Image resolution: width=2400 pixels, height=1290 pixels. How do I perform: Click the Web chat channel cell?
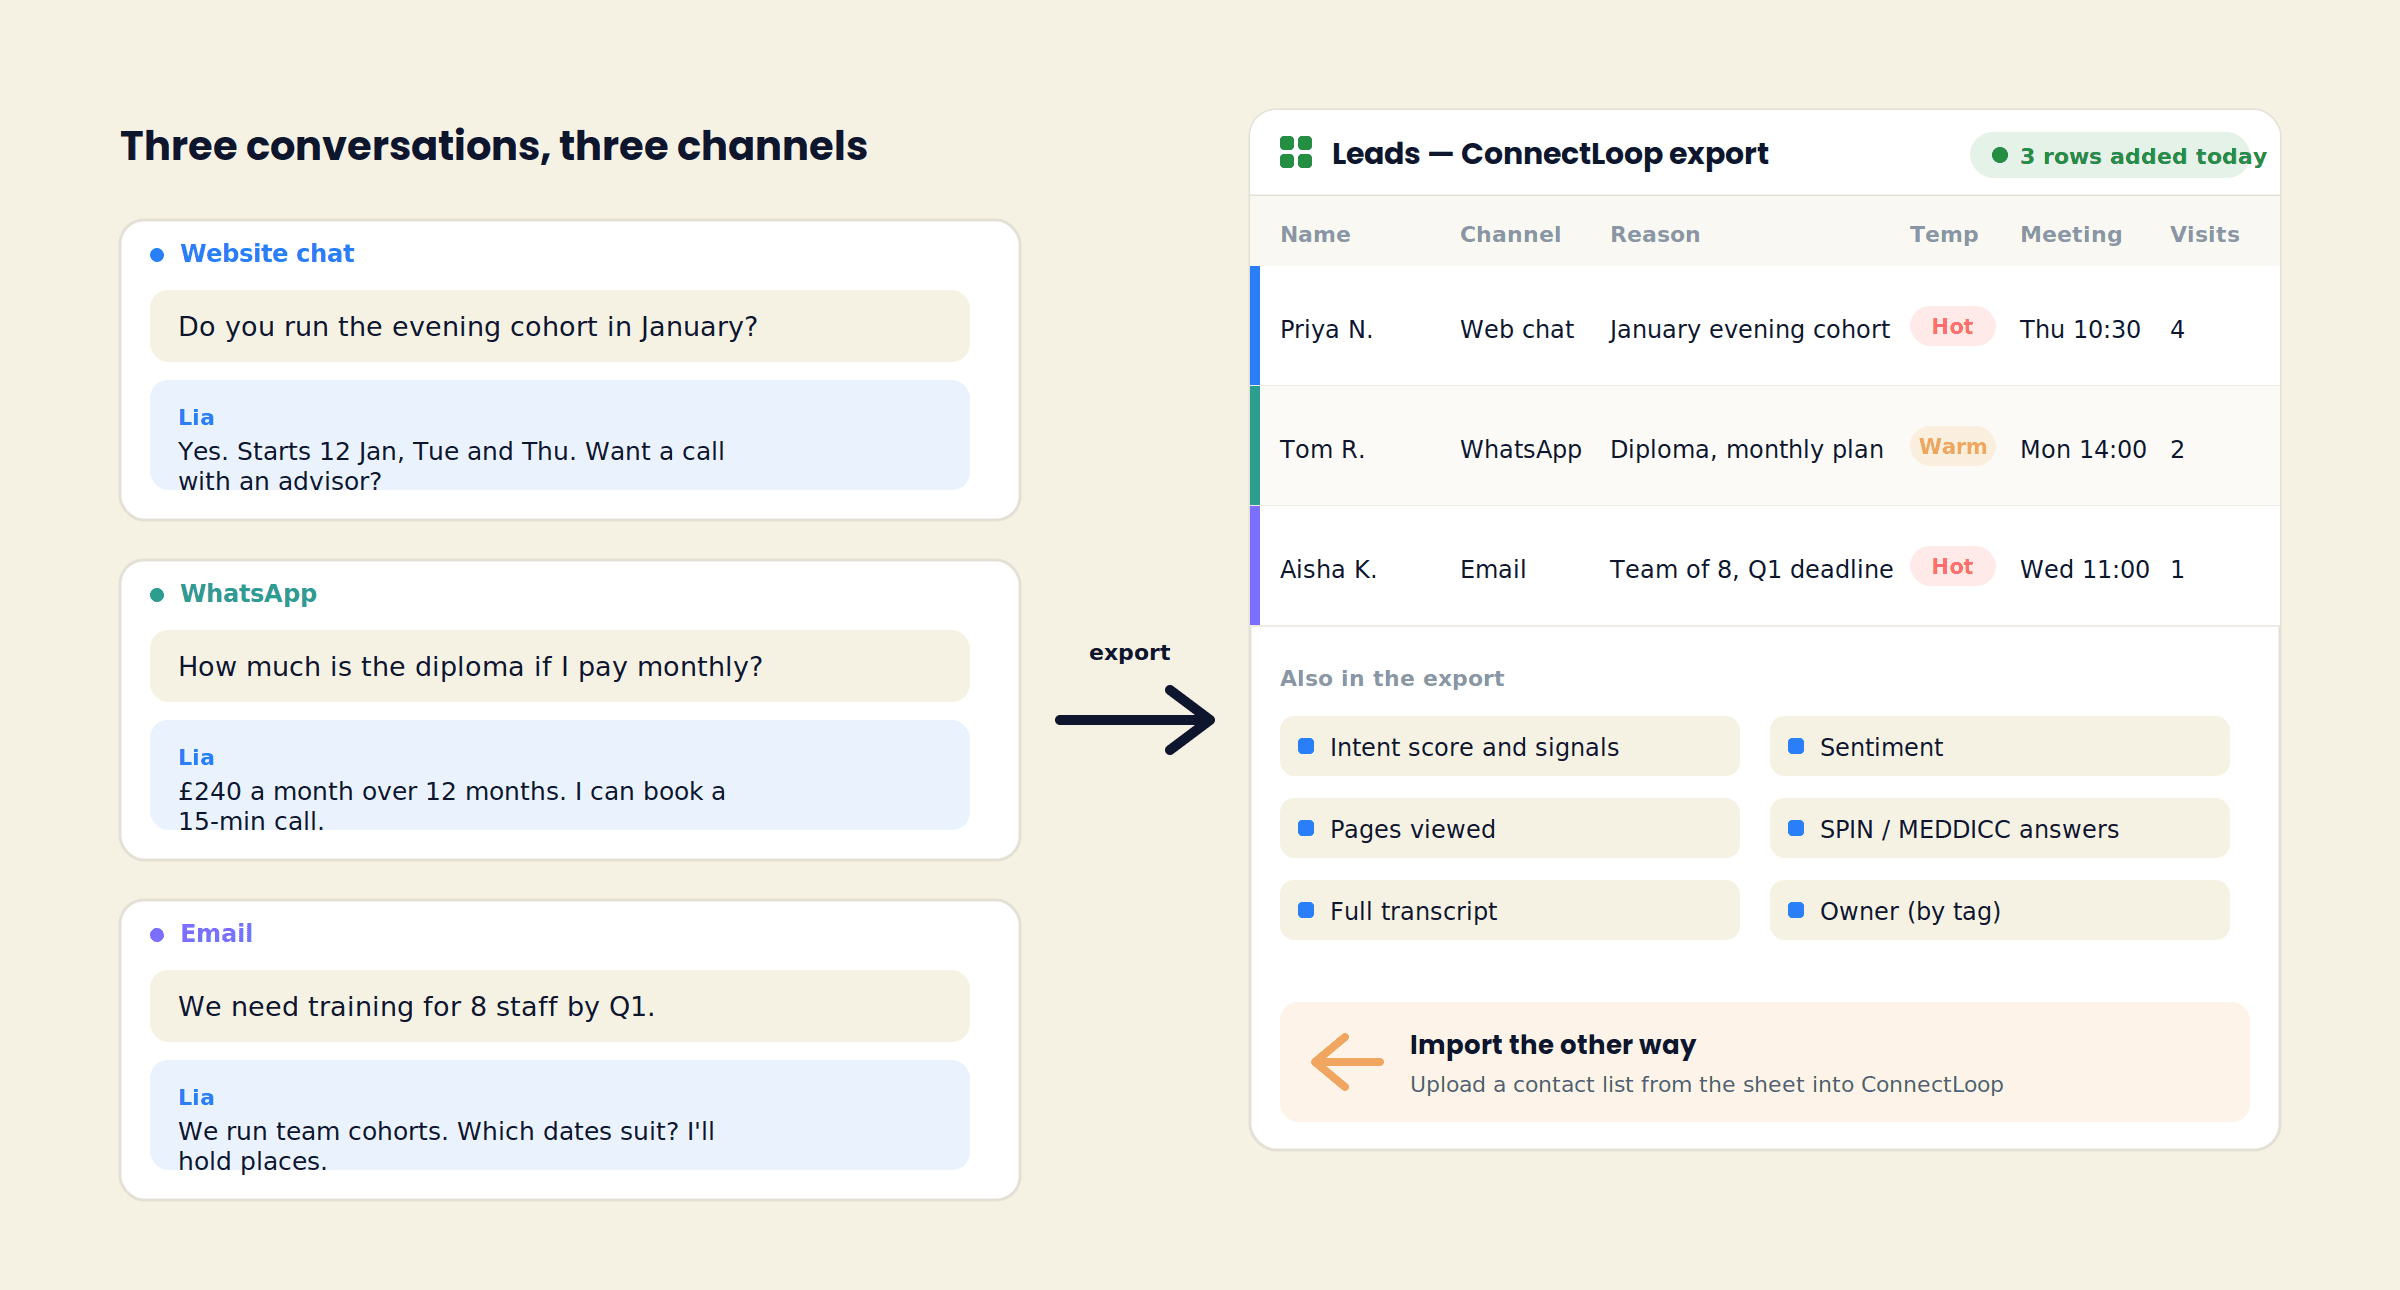[1516, 329]
